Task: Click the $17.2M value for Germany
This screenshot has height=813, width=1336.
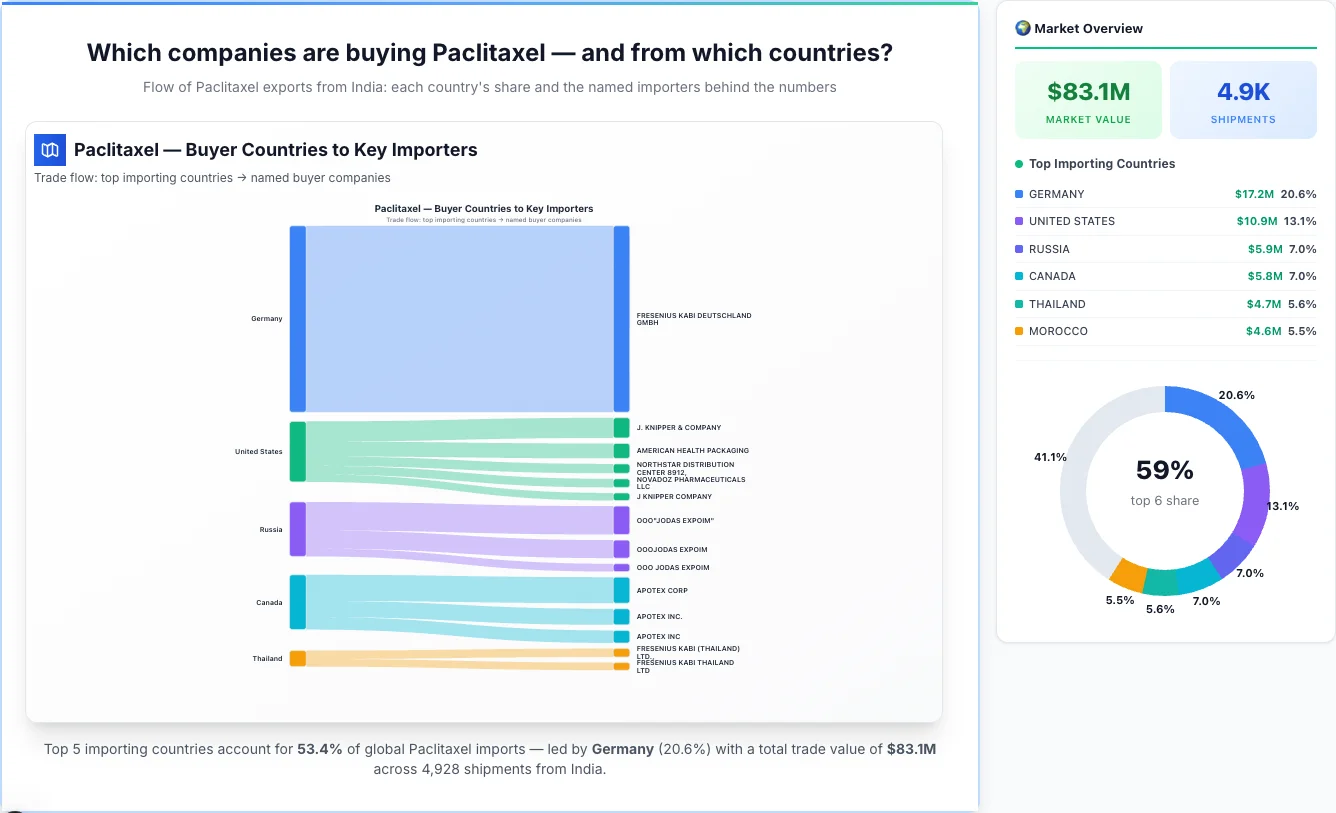Action: [x=1256, y=194]
